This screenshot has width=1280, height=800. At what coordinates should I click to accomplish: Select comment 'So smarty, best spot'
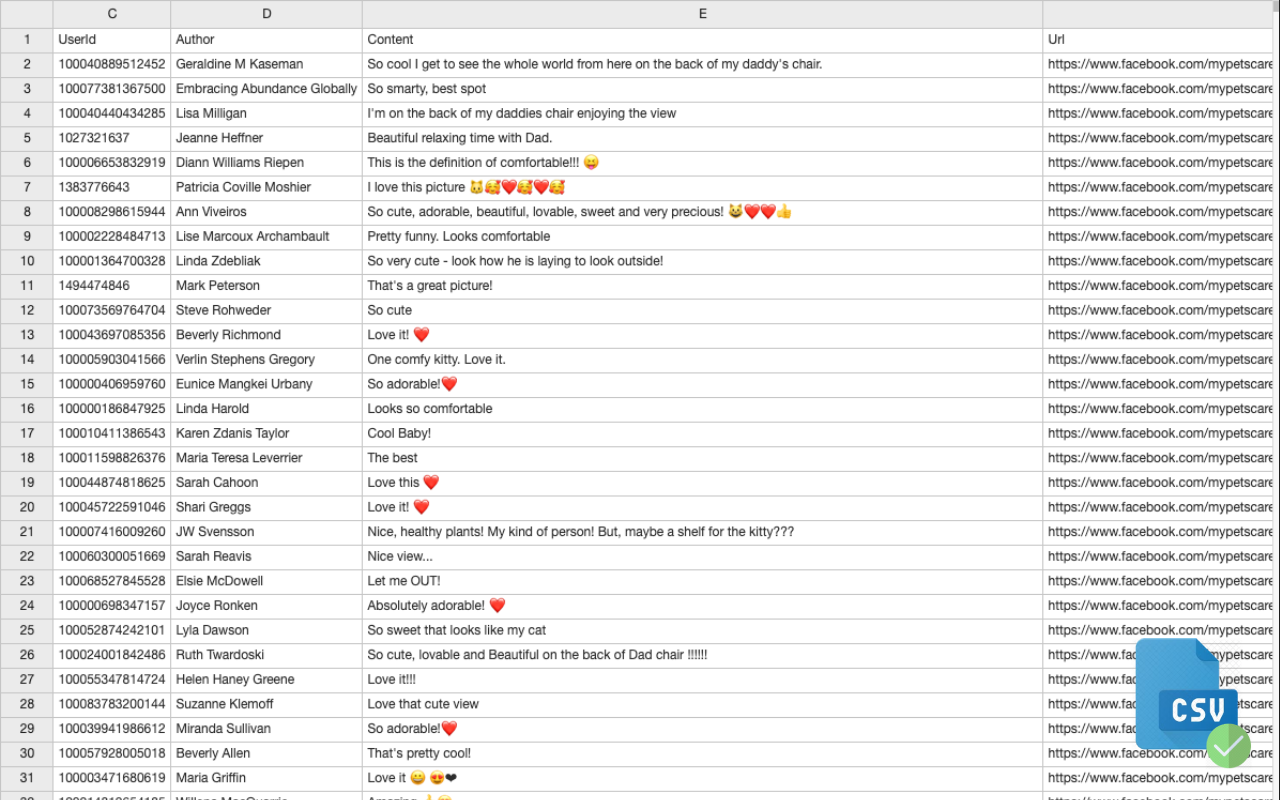(703, 89)
